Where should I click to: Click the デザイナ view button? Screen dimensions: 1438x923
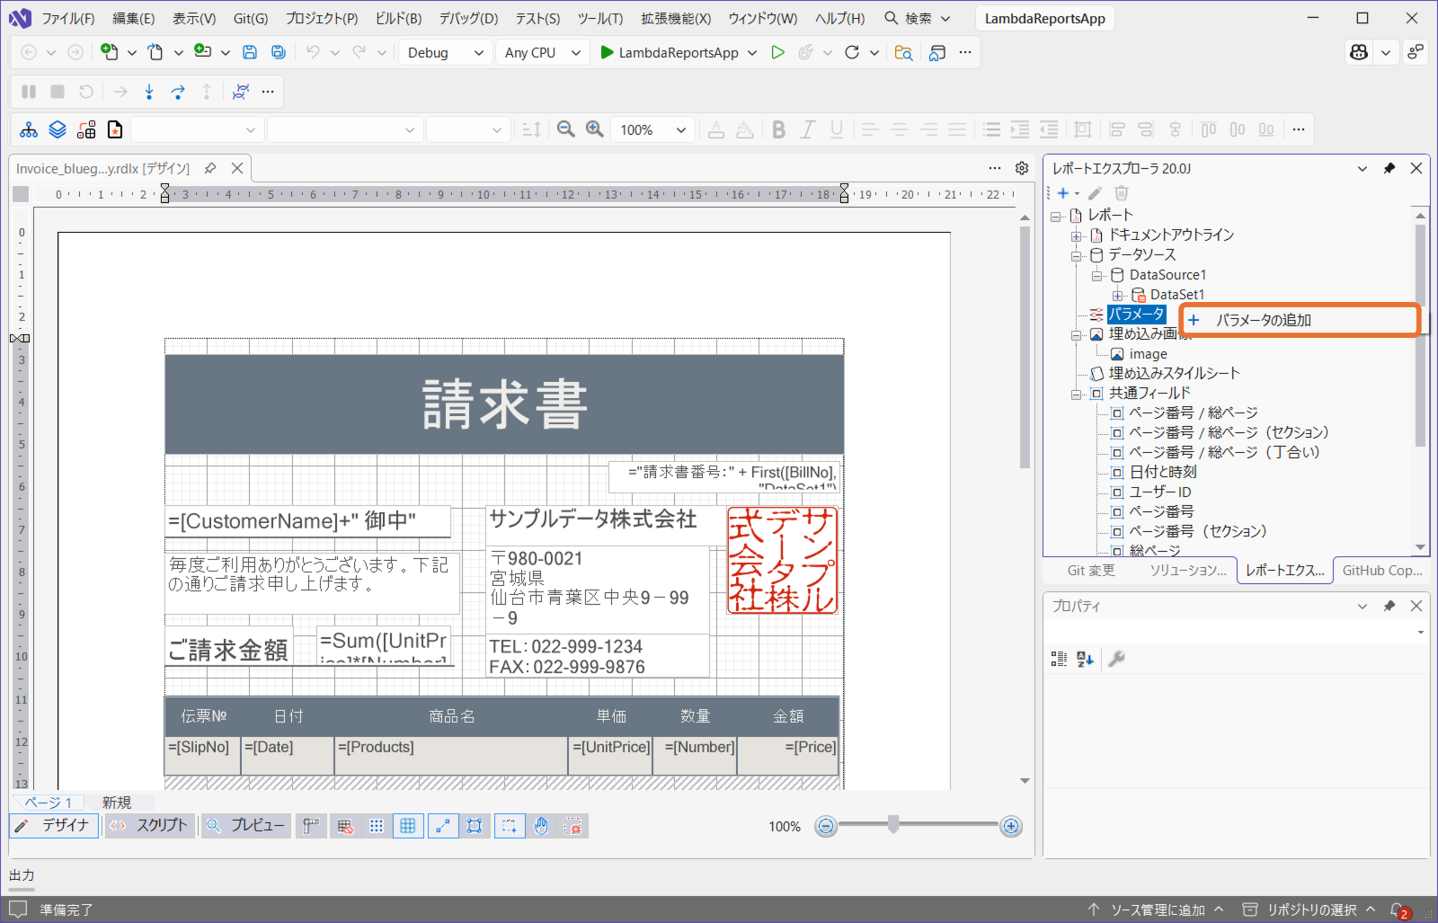(54, 826)
